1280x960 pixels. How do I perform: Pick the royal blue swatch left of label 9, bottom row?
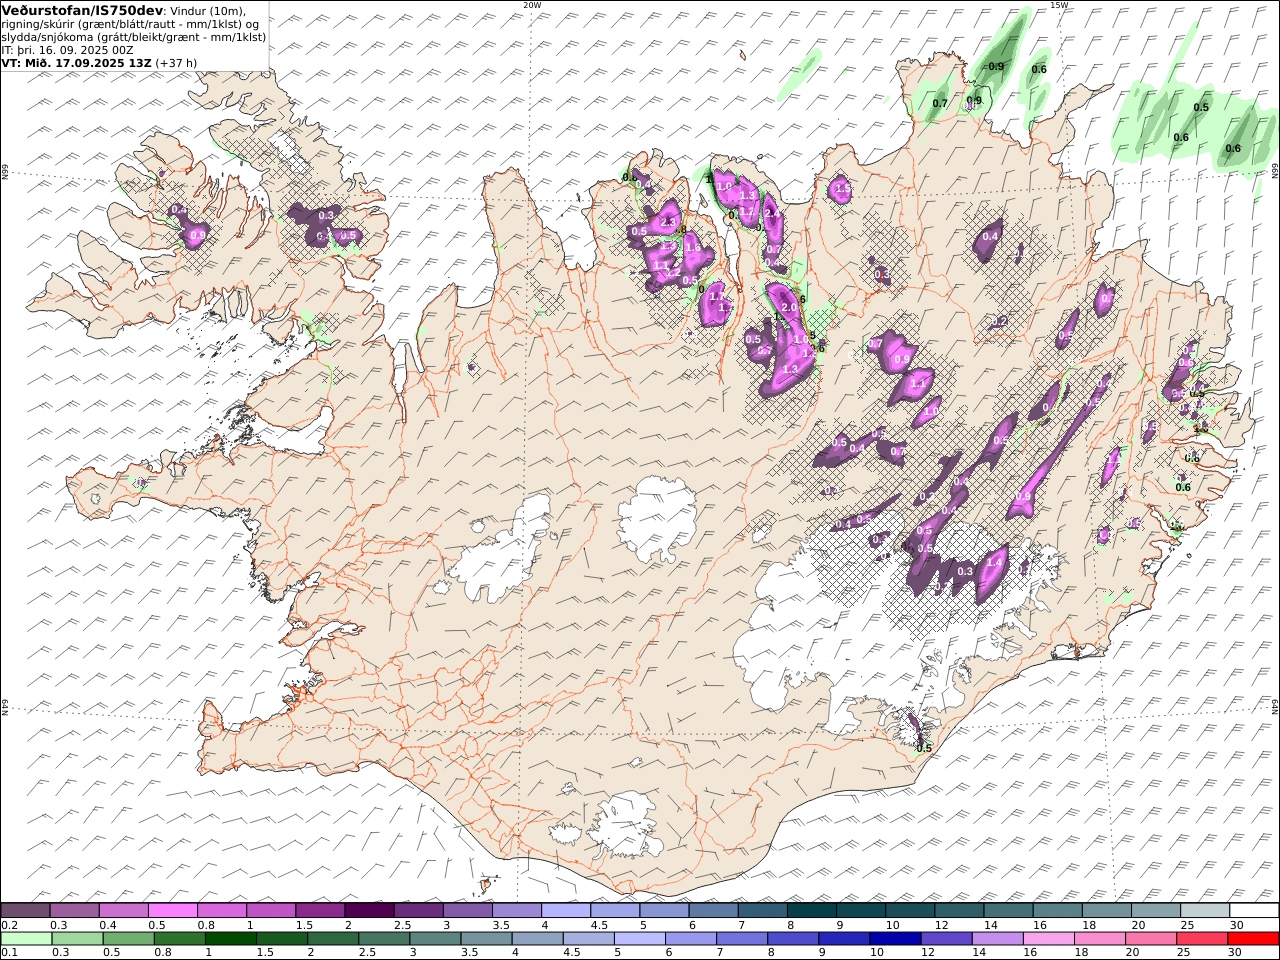(793, 939)
